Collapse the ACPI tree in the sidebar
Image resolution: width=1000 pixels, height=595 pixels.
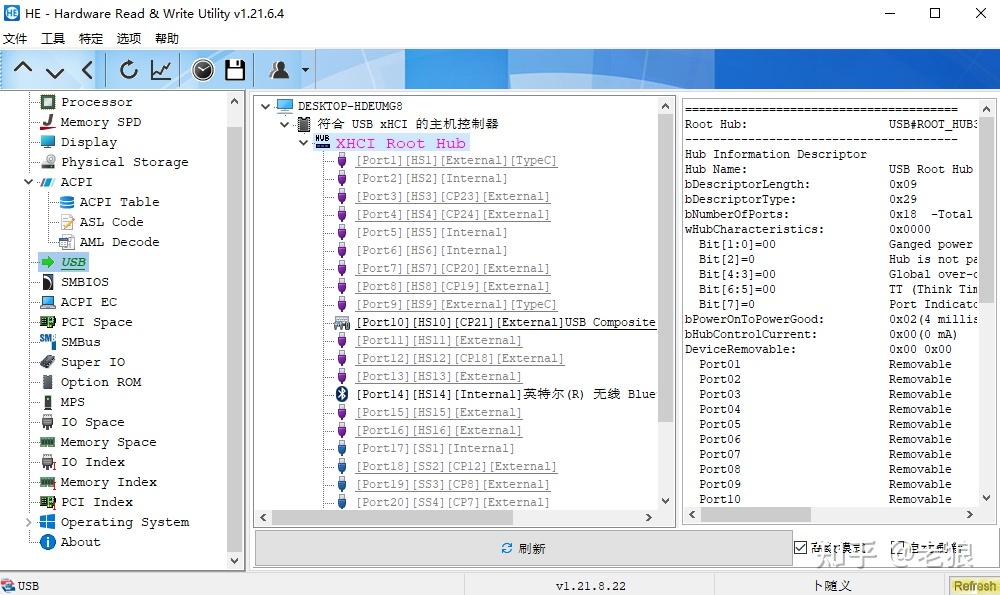(x=28, y=181)
